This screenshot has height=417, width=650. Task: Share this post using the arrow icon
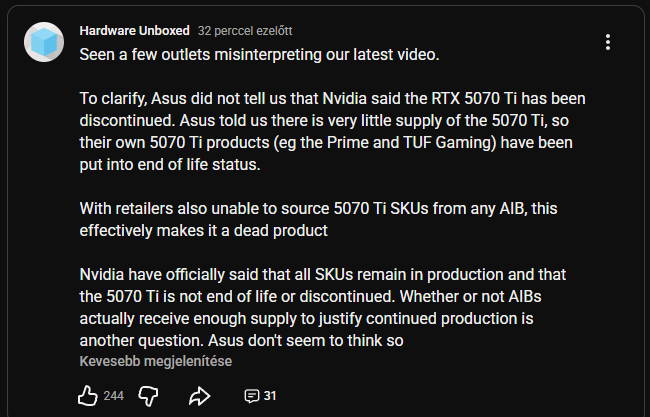[200, 395]
